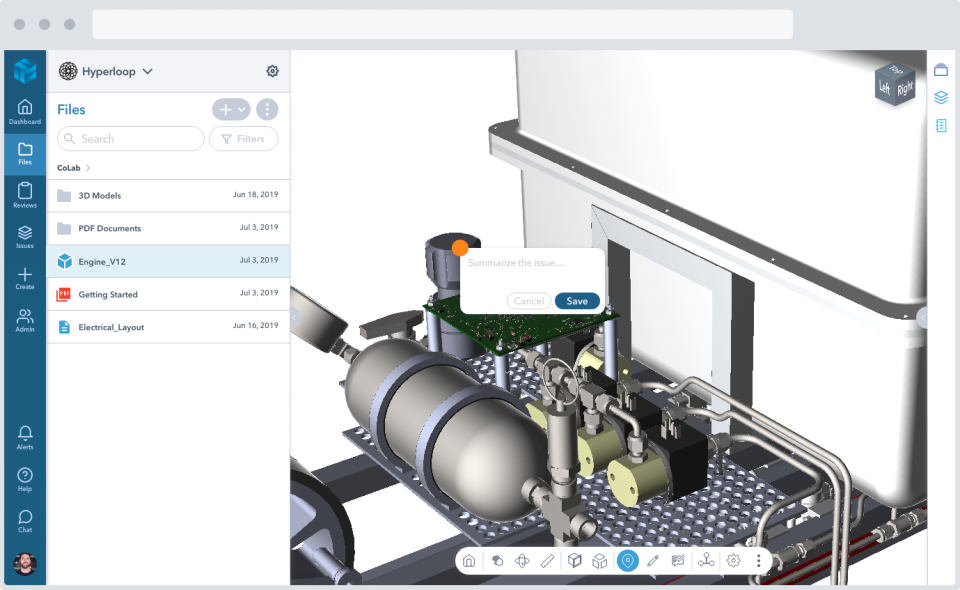Open the Files section in sidebar
Viewport: 960px width, 590px height.
[x=24, y=154]
